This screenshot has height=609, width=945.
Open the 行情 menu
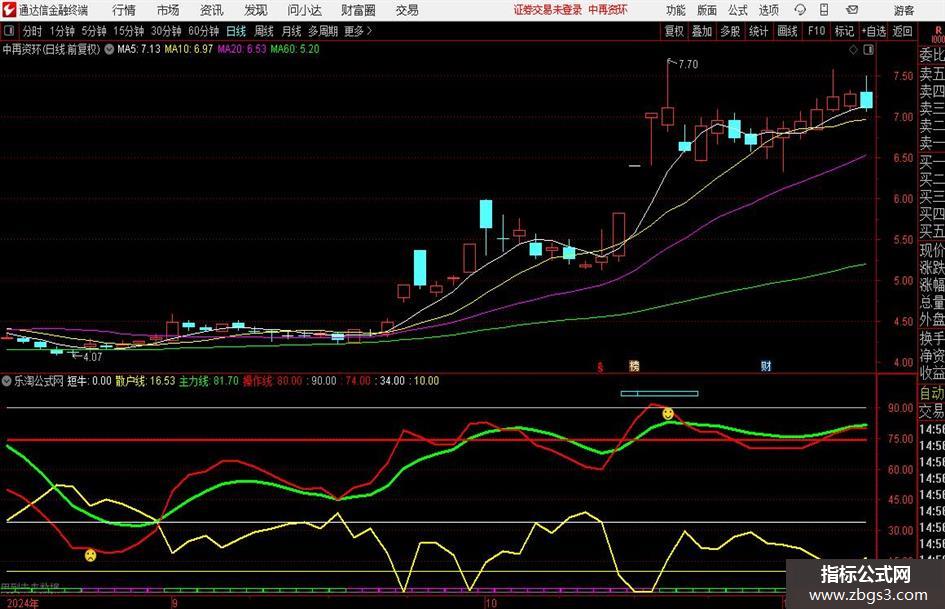[124, 10]
